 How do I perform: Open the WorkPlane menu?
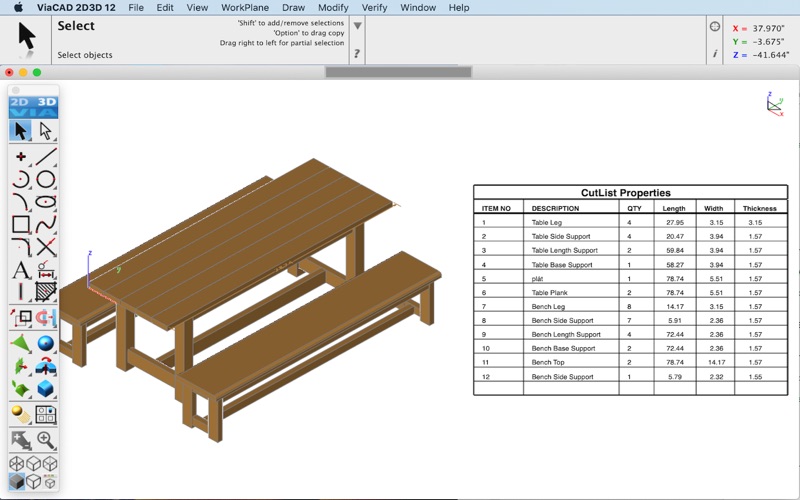pos(245,7)
